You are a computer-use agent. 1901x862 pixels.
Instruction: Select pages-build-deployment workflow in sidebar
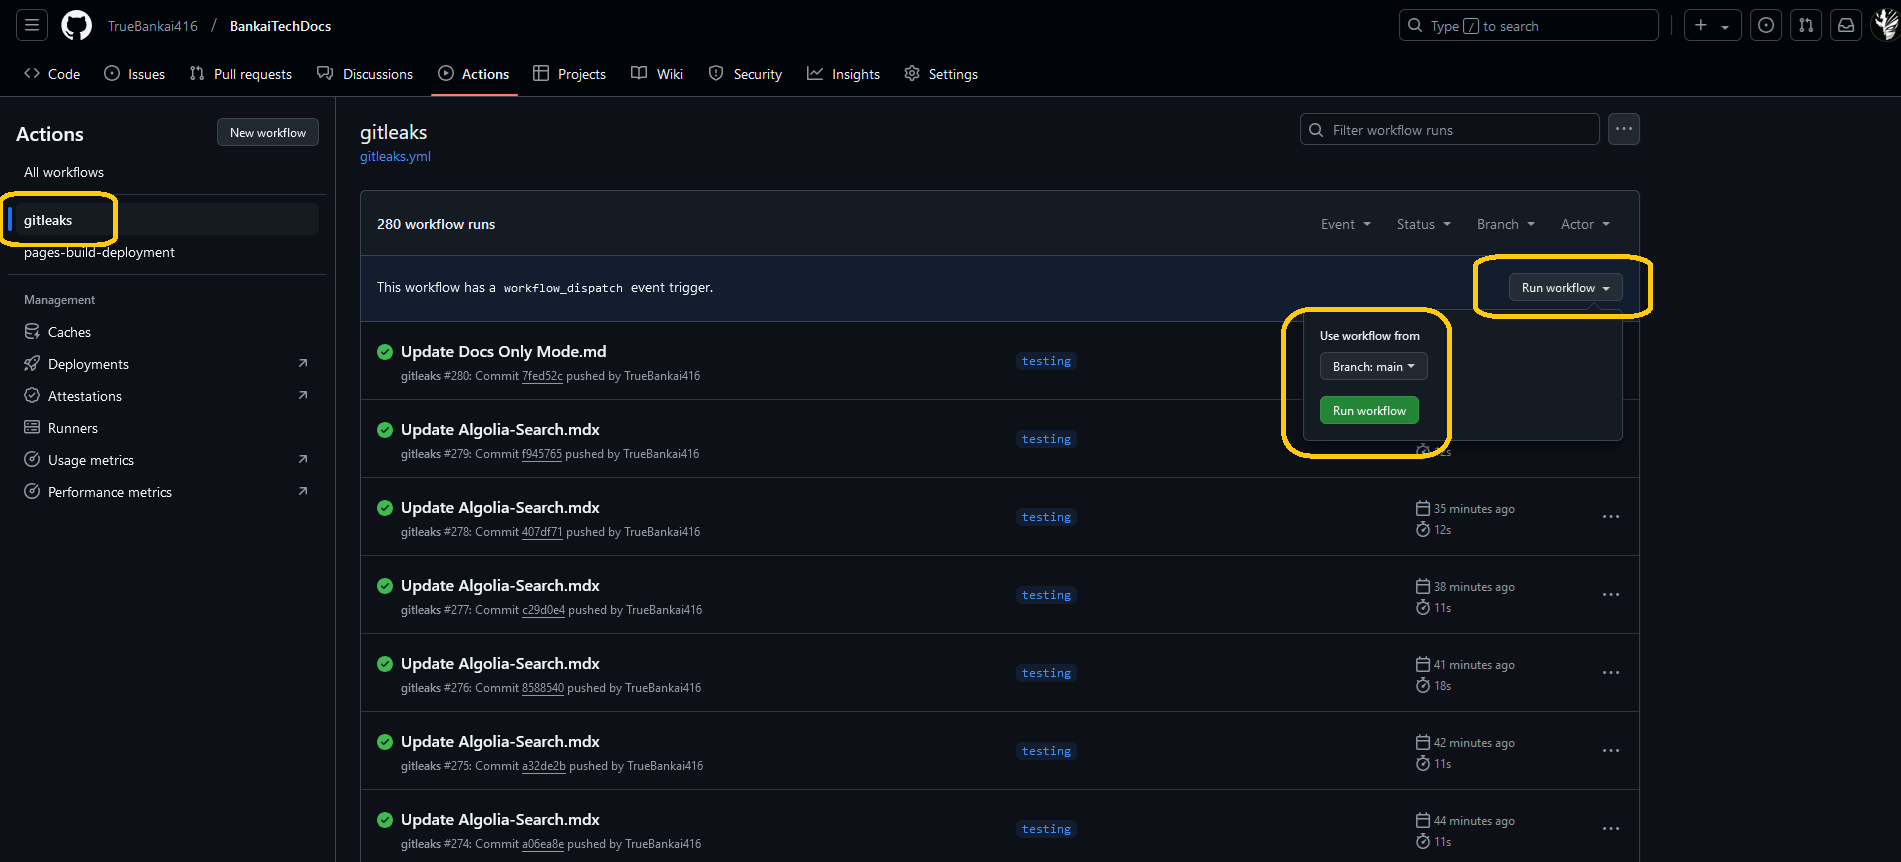pos(99,253)
